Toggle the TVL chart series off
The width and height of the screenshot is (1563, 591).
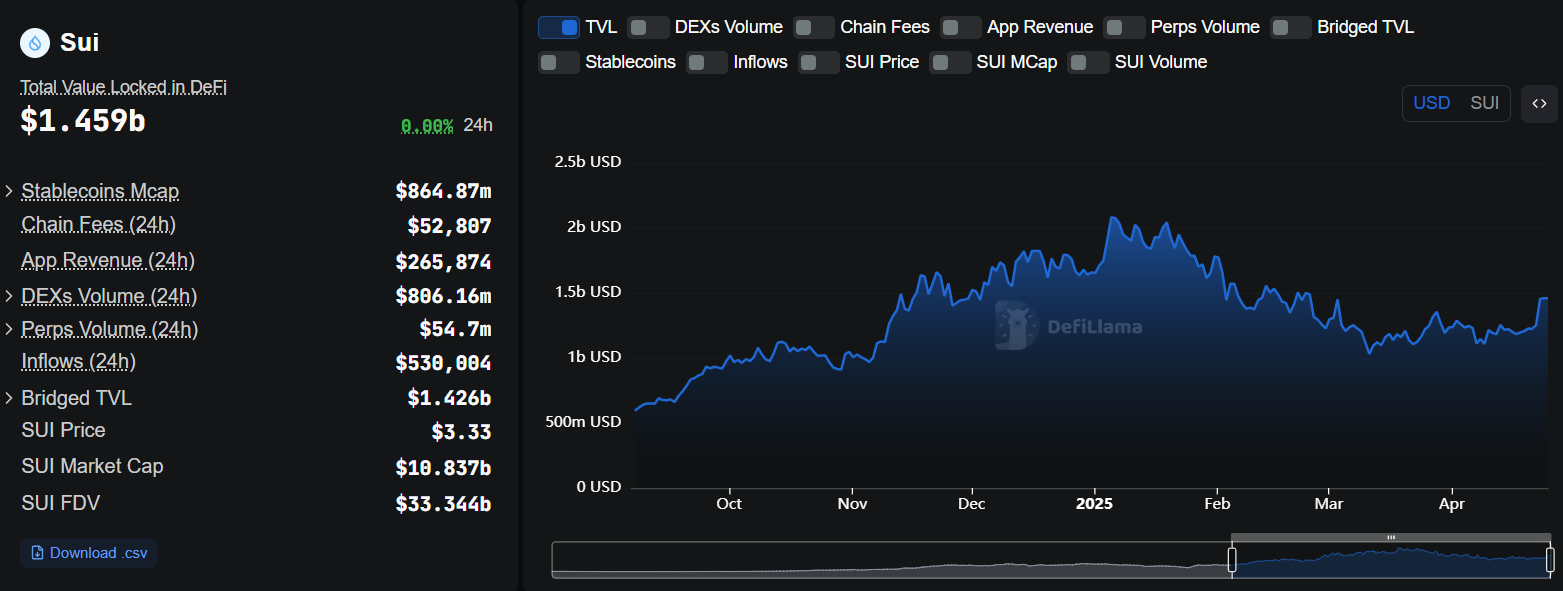point(559,27)
